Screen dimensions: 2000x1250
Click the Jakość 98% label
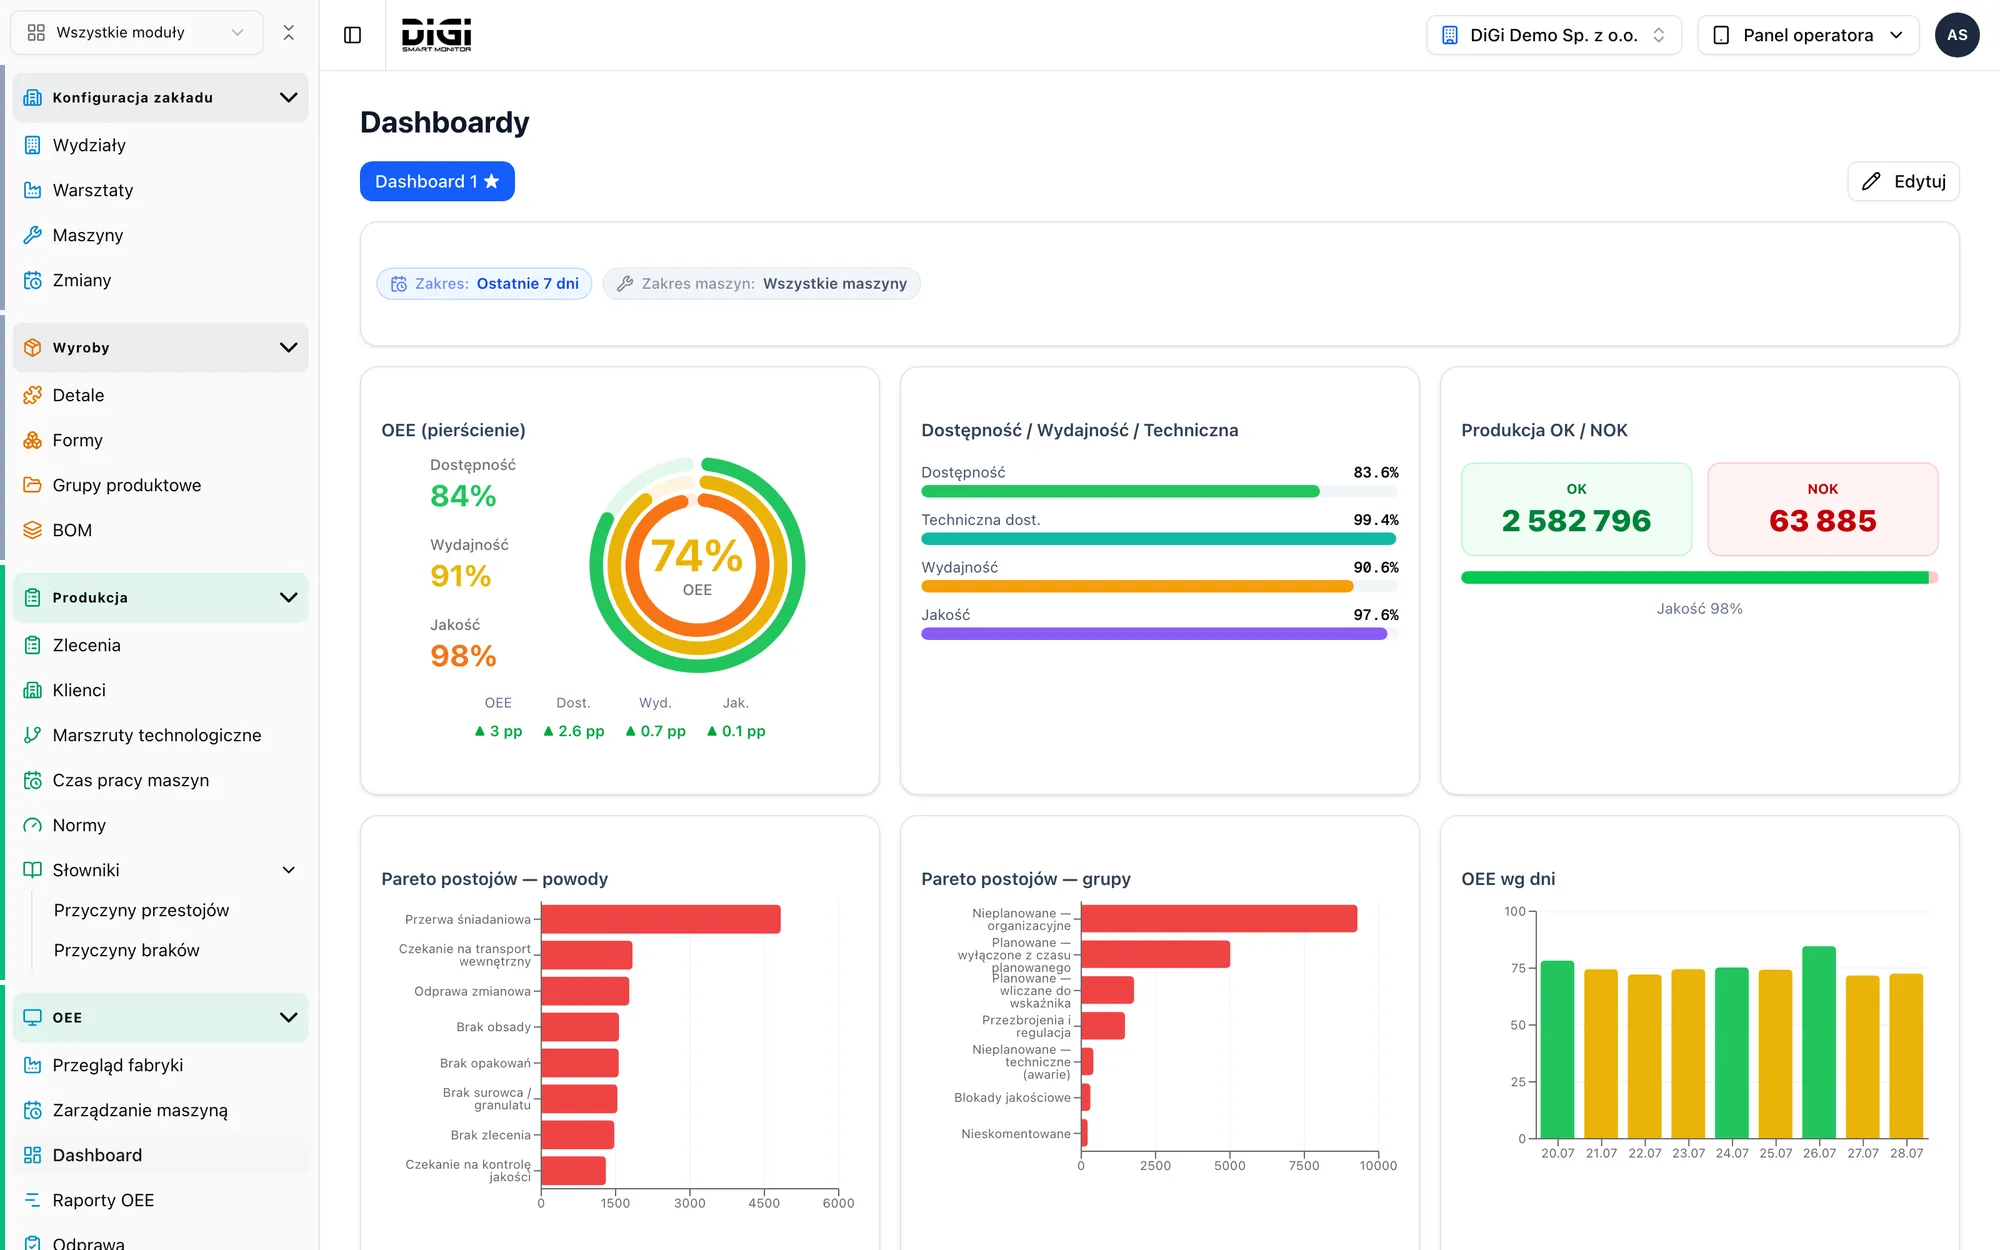1699,608
